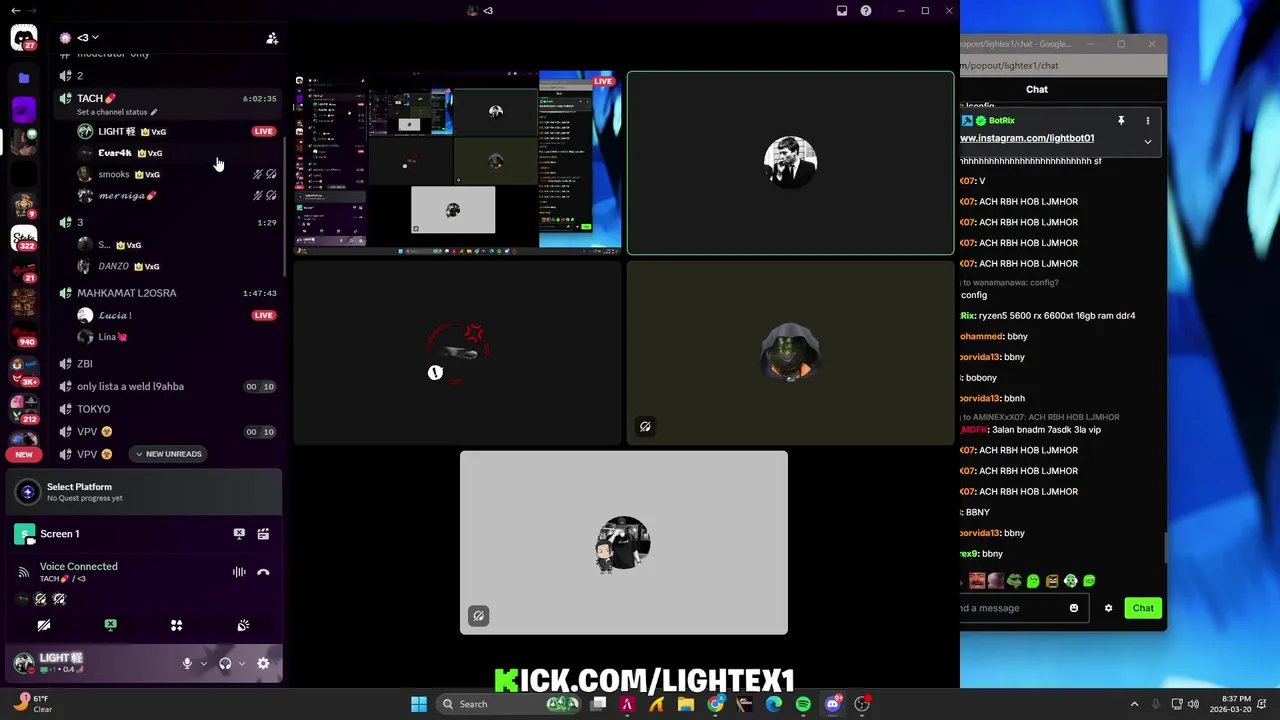Open File Explorer from taskbar
This screenshot has width=1280, height=720.
pyautogui.click(x=686, y=704)
